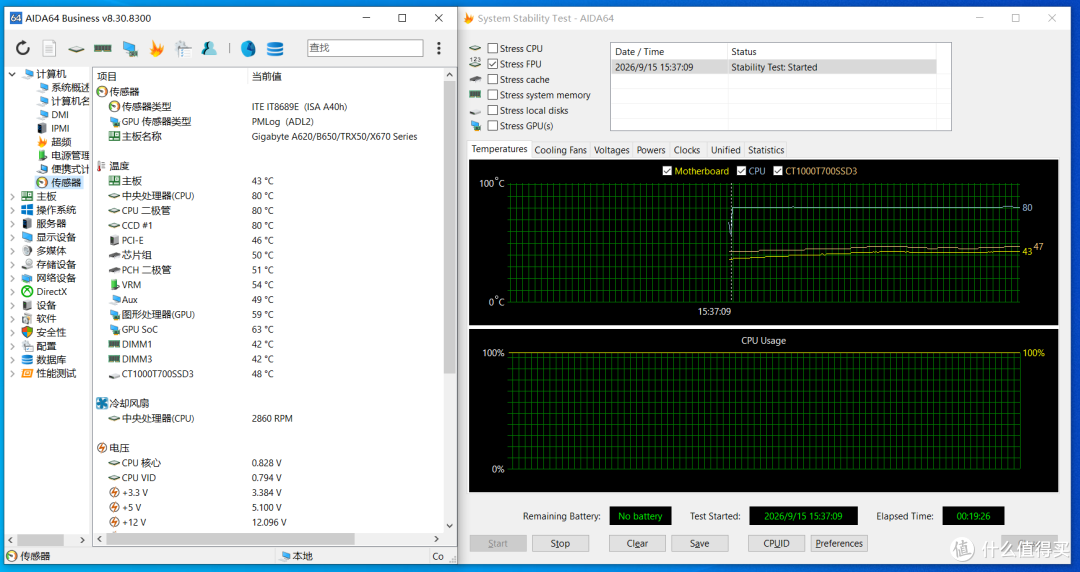Viewport: 1080px width, 572px height.
Task: Toggle CT1000T700SSD3 graph legend checkbox
Action: [x=778, y=171]
